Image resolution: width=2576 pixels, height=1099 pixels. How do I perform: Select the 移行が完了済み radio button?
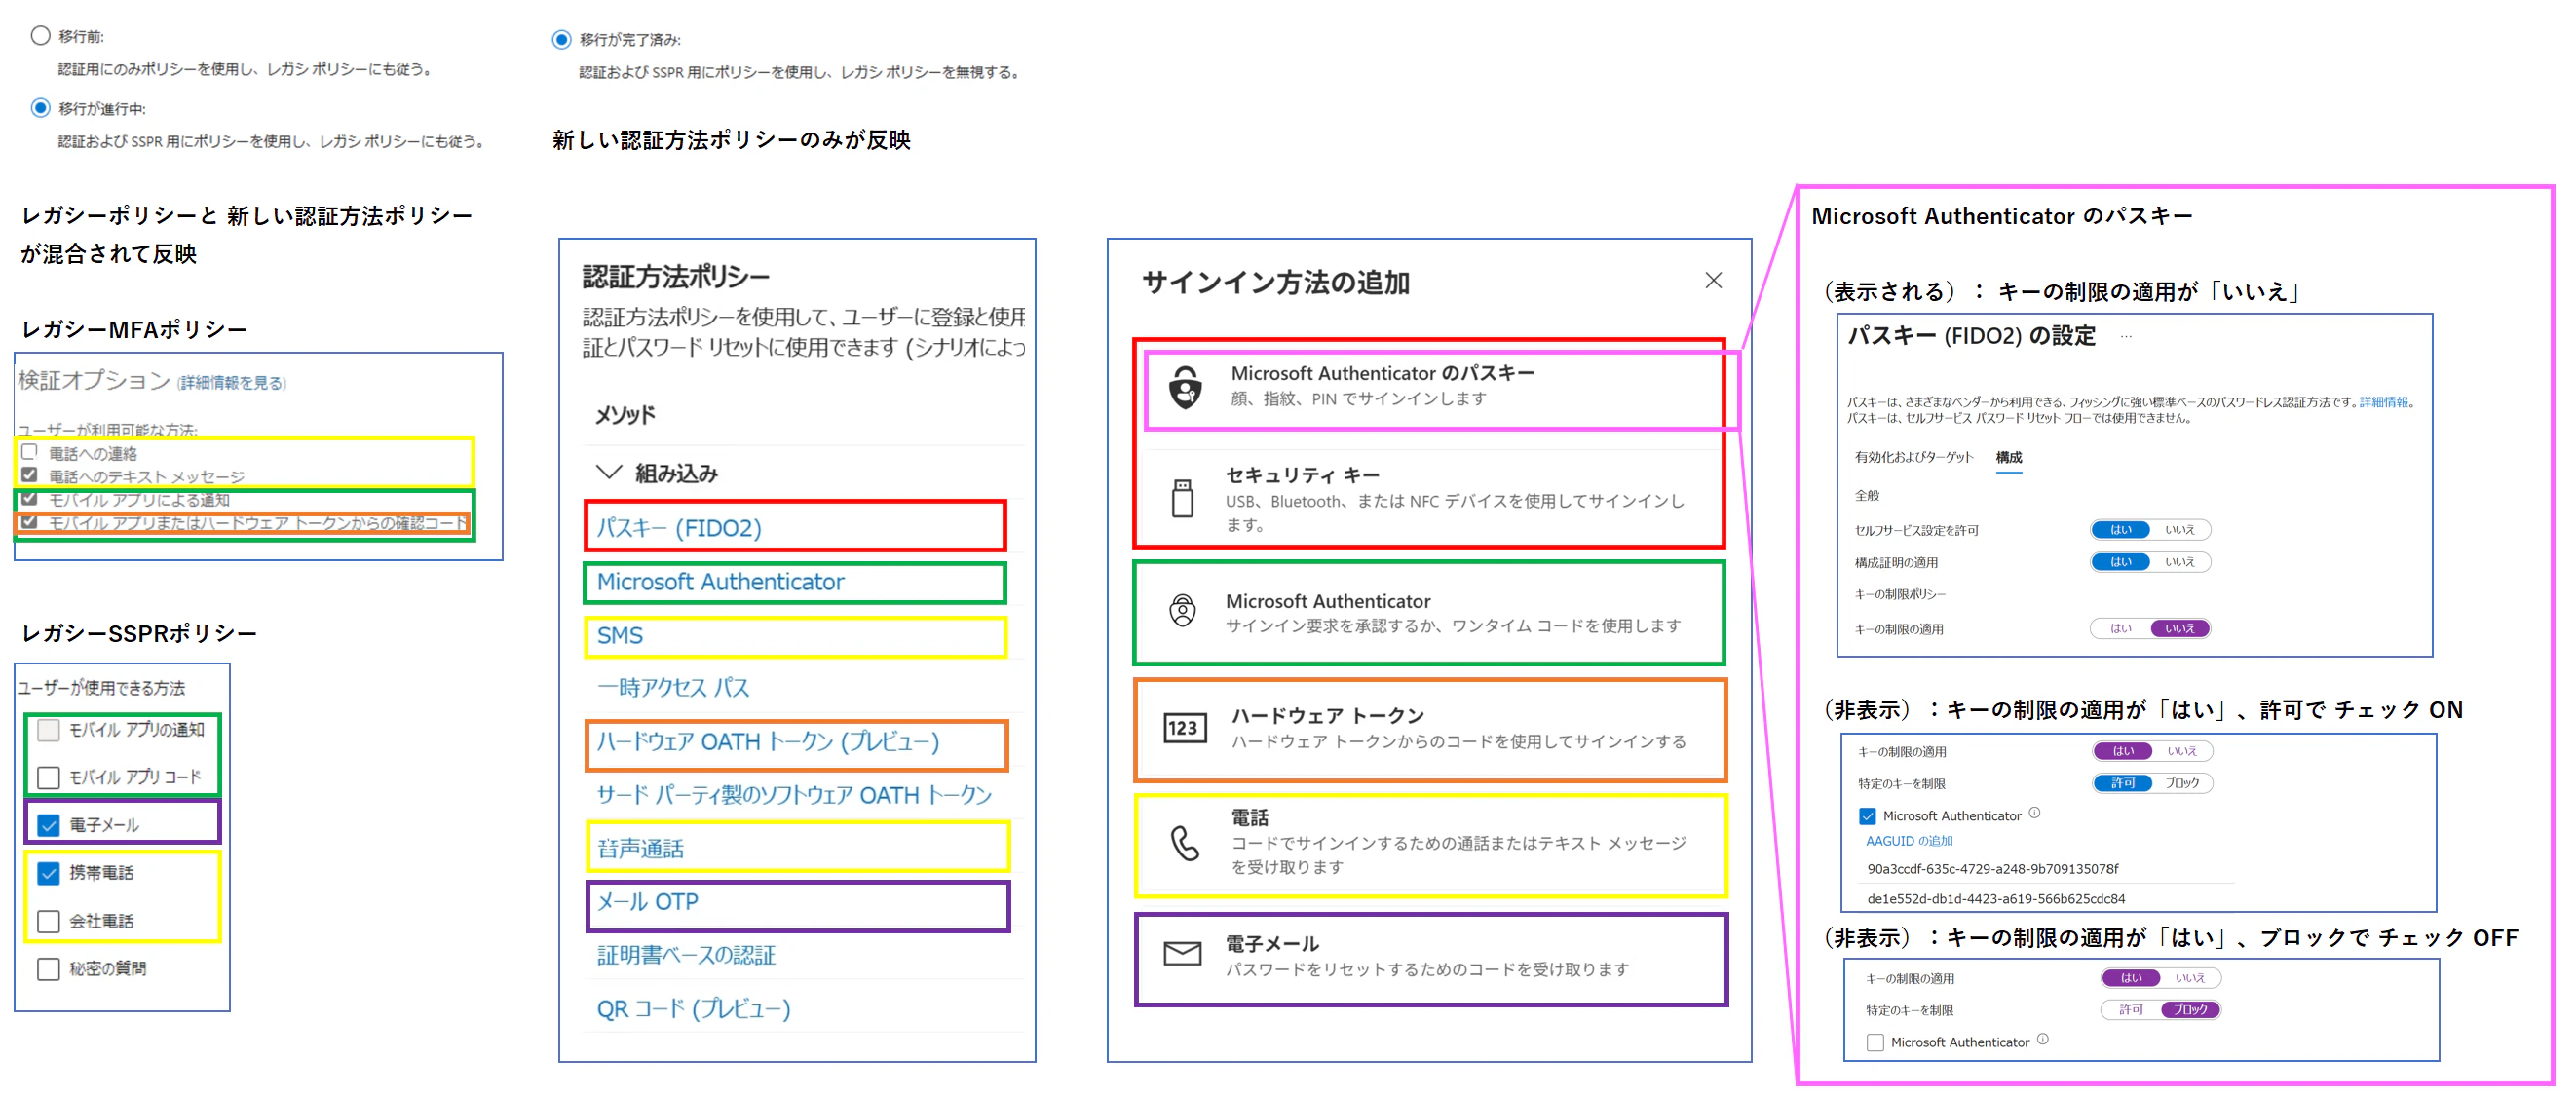(x=561, y=40)
